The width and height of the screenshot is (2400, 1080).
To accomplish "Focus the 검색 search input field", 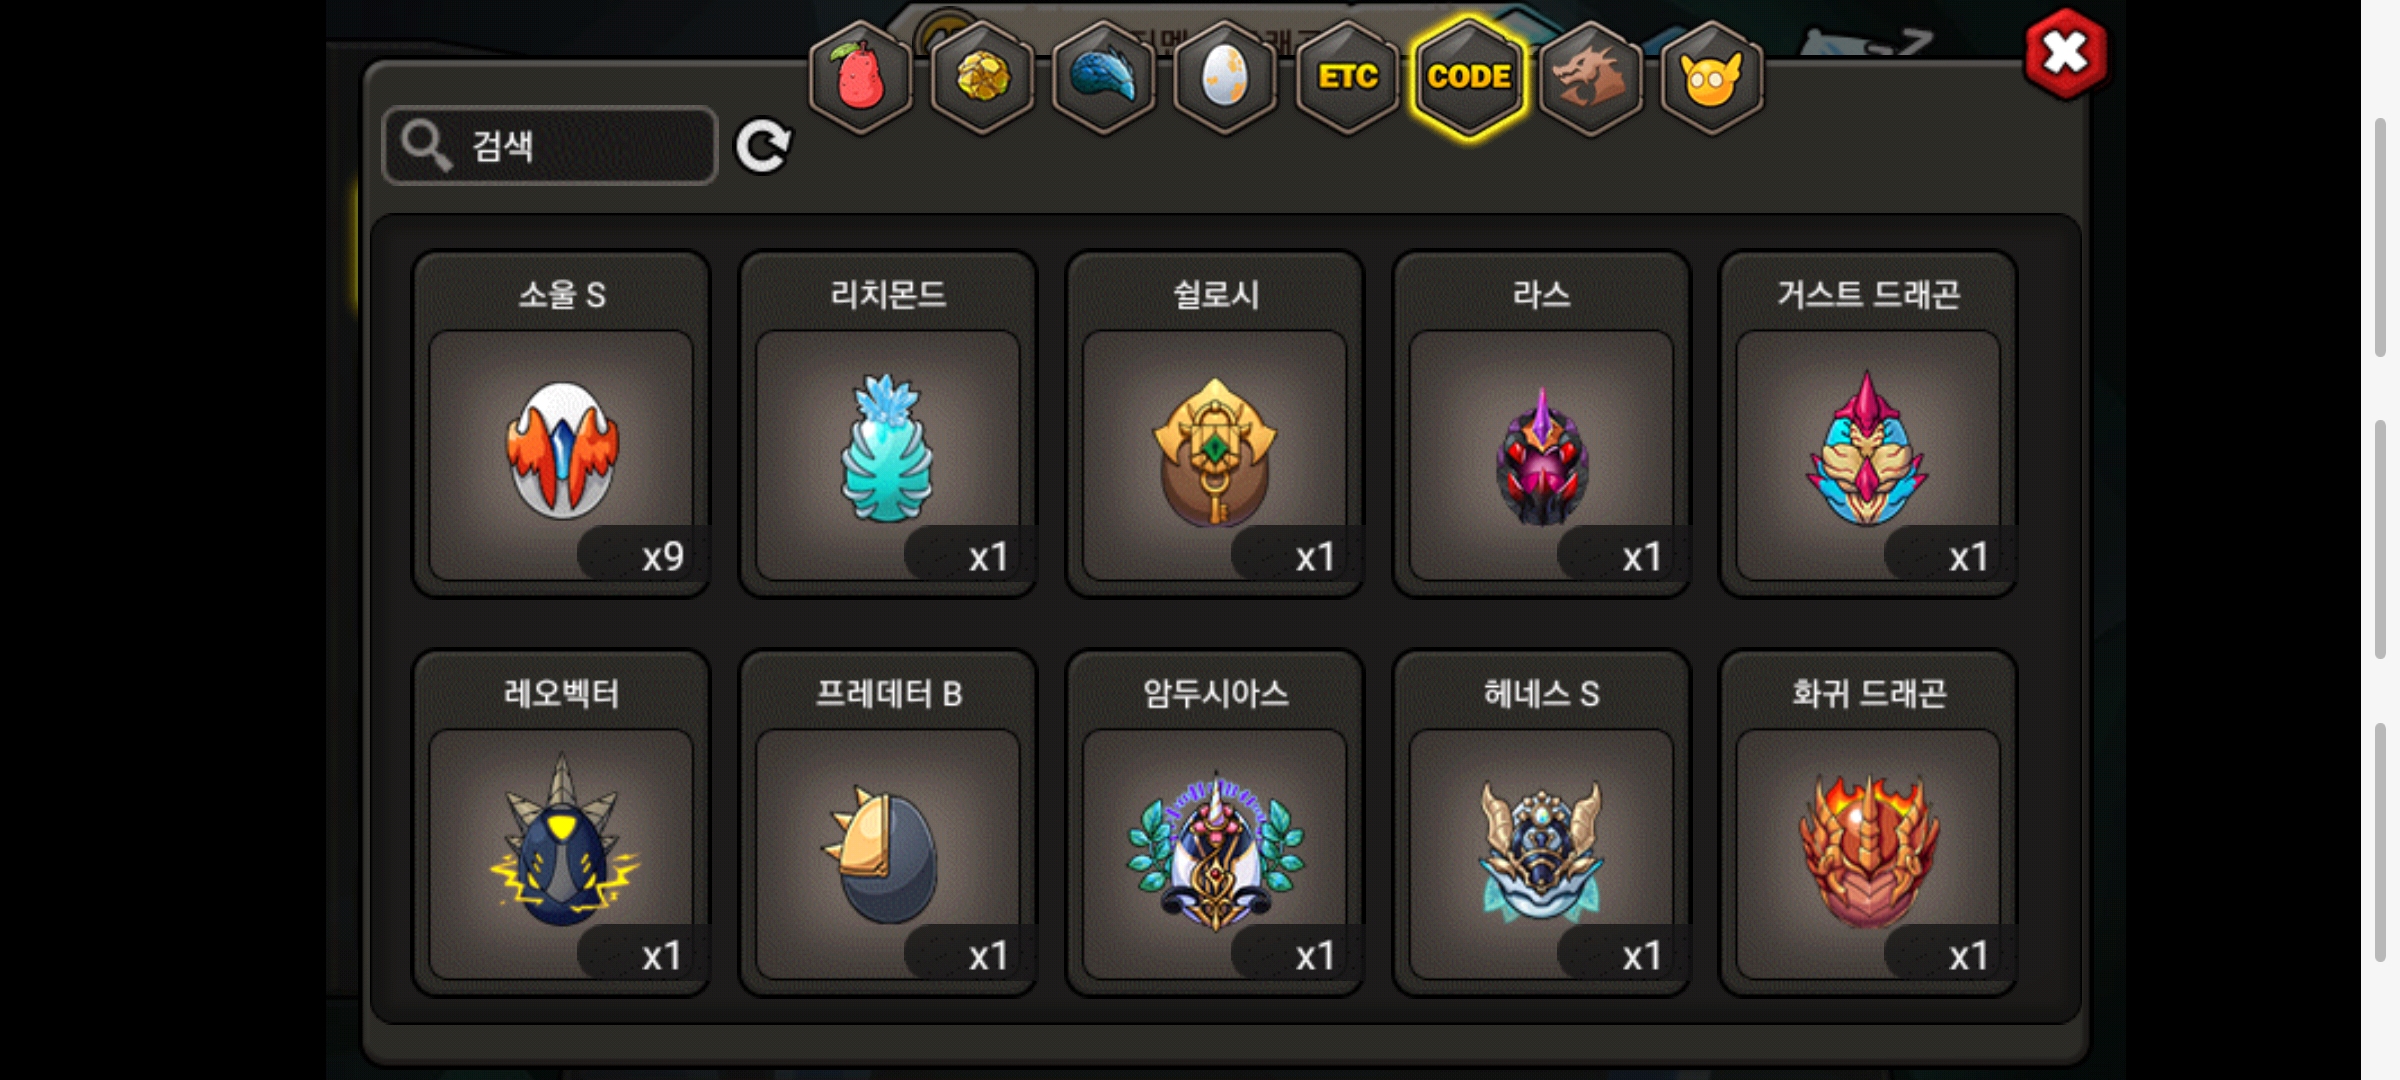I will 550,146.
